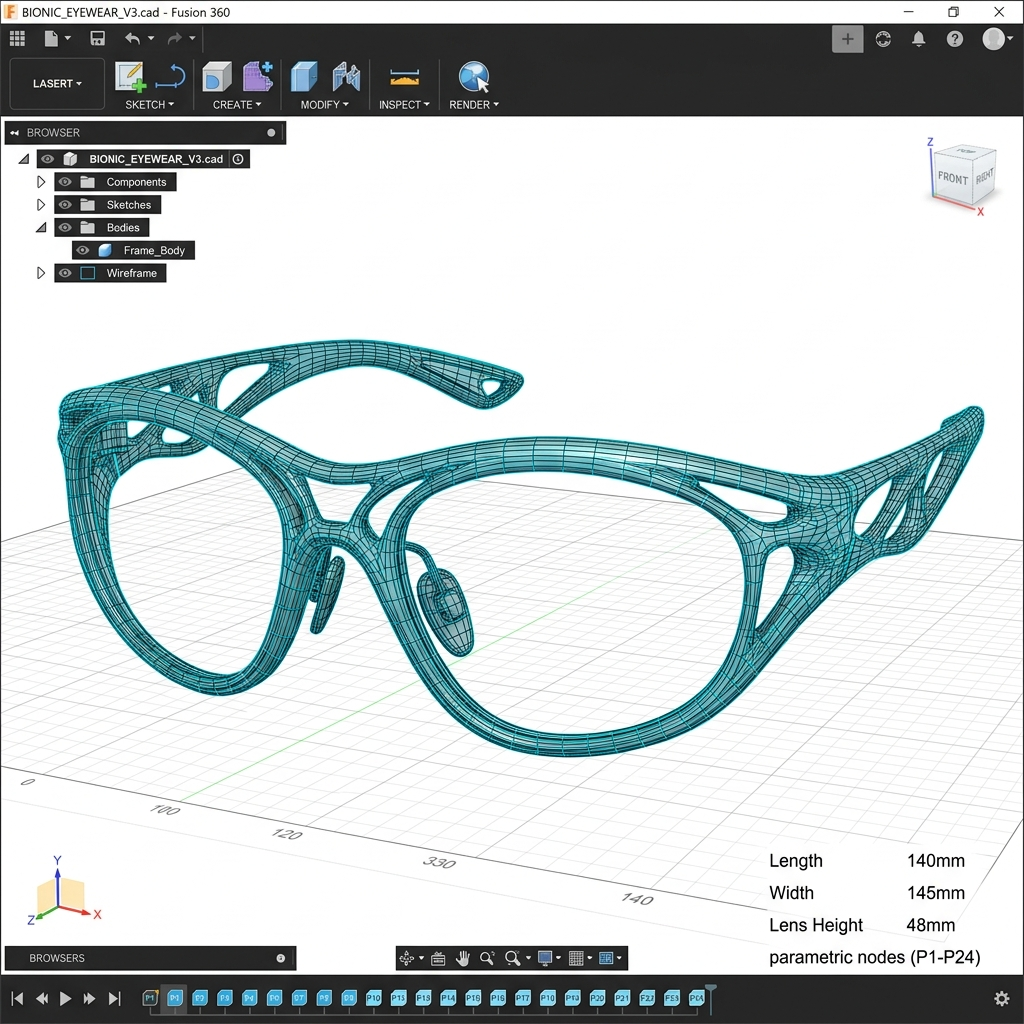The height and width of the screenshot is (1024, 1024).
Task: Click the RIGHT face of the ViewCube
Action: pyautogui.click(x=984, y=176)
